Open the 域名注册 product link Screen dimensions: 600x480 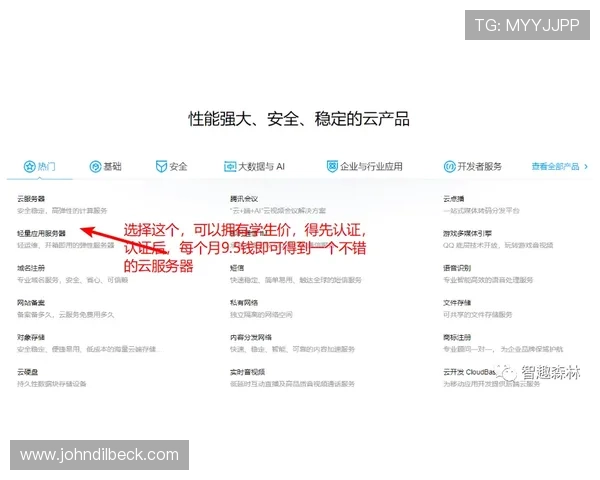click(x=31, y=268)
